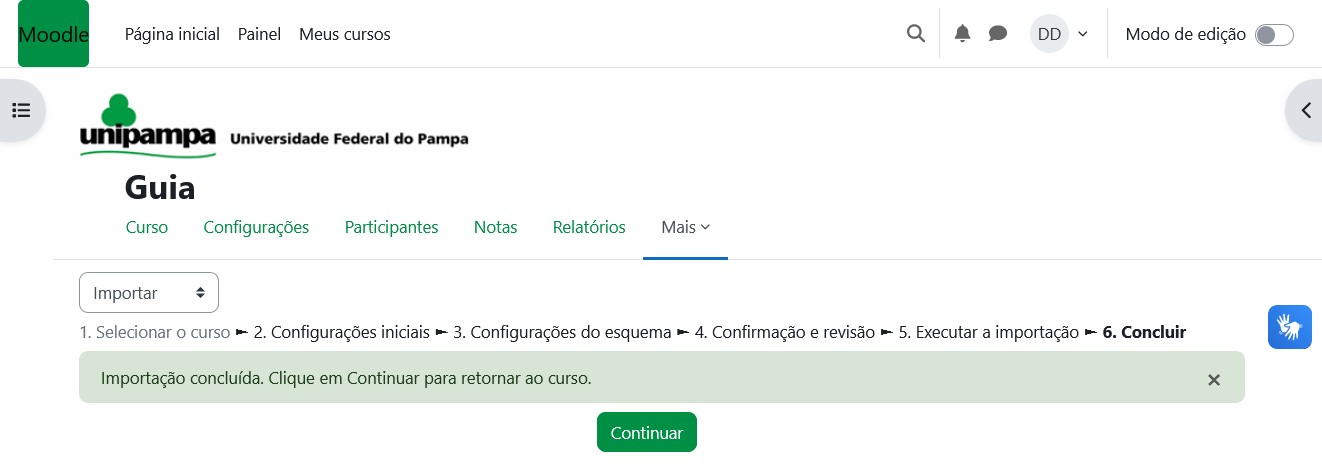The image size is (1322, 465).
Task: Open the Painel navigation link
Action: tap(259, 34)
